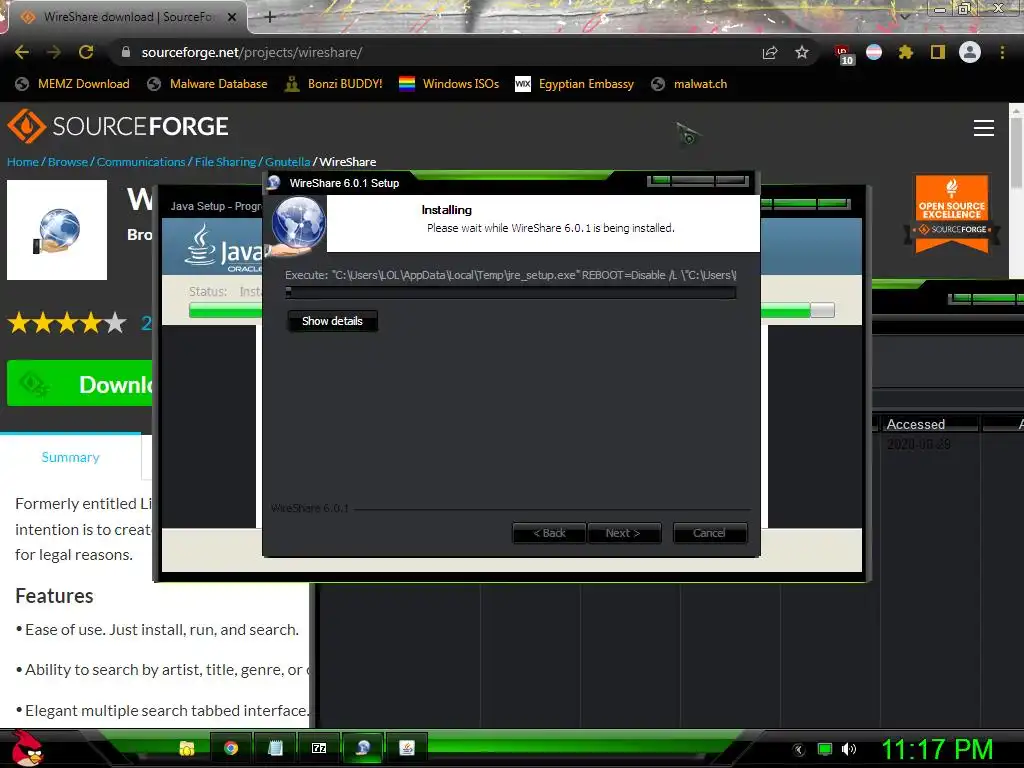
Task: Click the green Download button
Action: (80, 383)
